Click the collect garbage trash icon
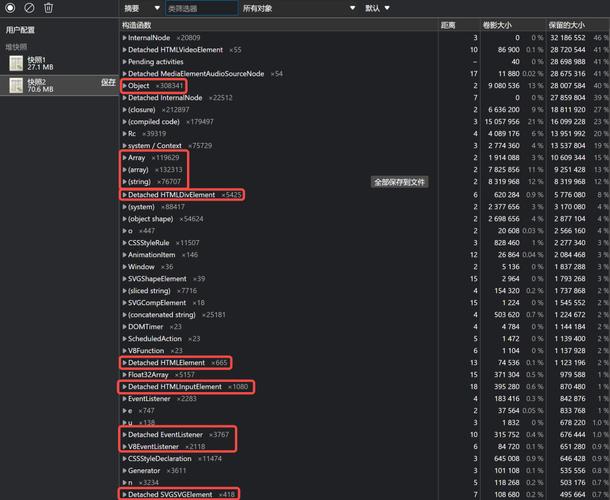The width and height of the screenshot is (610, 500). click(48, 8)
